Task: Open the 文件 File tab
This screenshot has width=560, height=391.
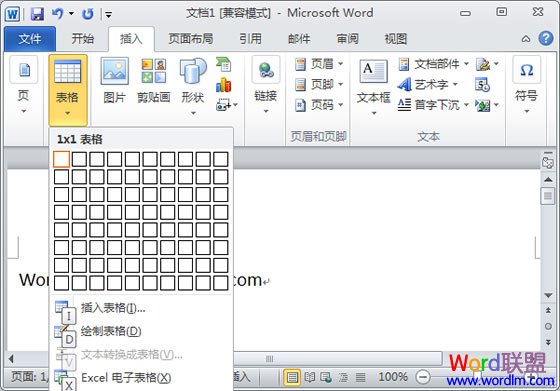Action: [x=30, y=39]
